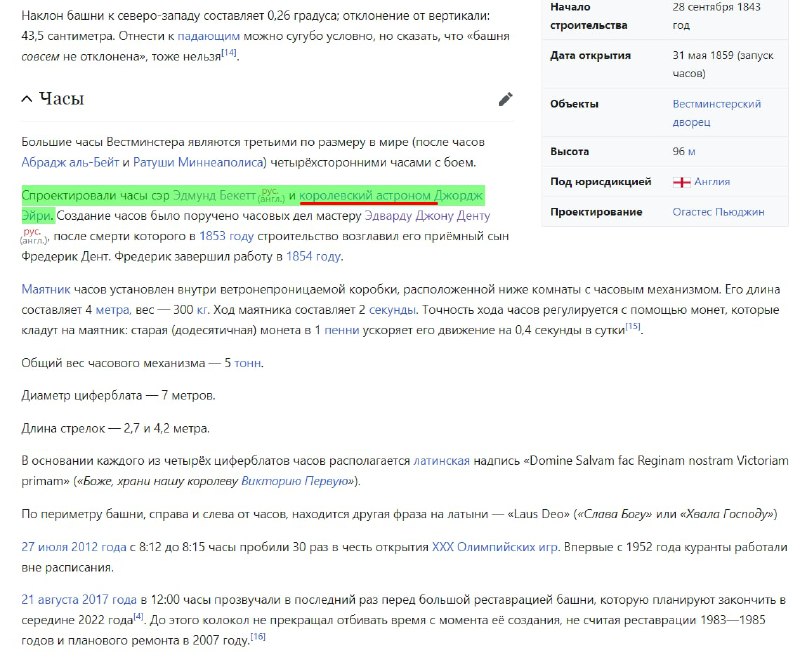Click the Laus Deo Latin phrase
The image size is (800, 662).
tap(538, 514)
